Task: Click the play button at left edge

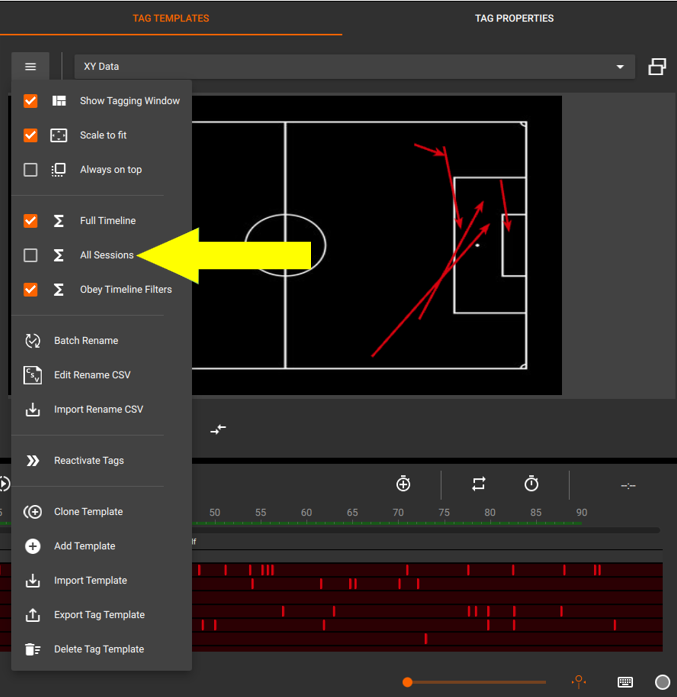Action: pos(4,484)
